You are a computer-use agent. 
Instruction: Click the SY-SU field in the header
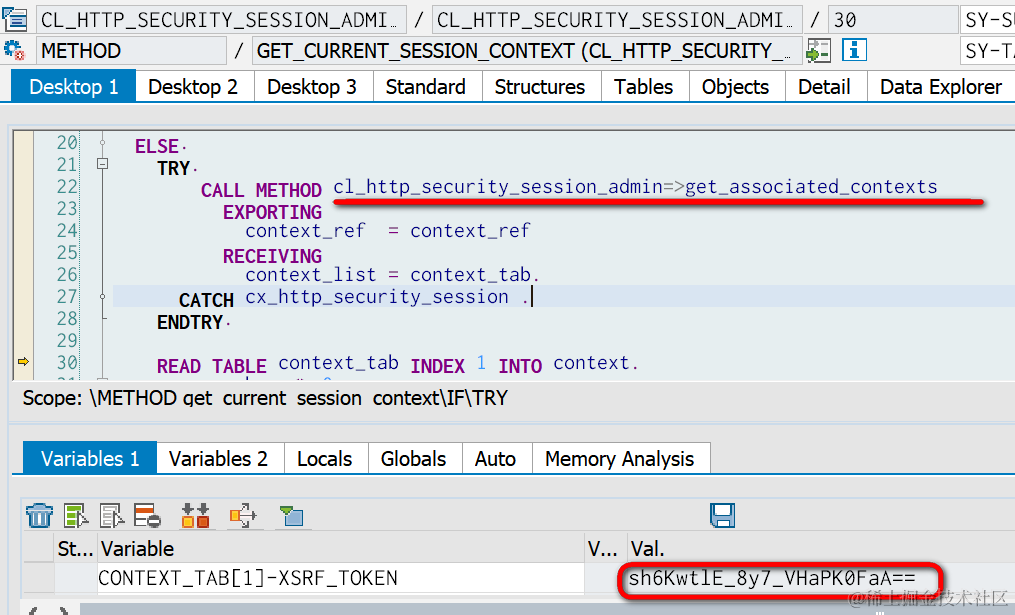click(x=987, y=19)
